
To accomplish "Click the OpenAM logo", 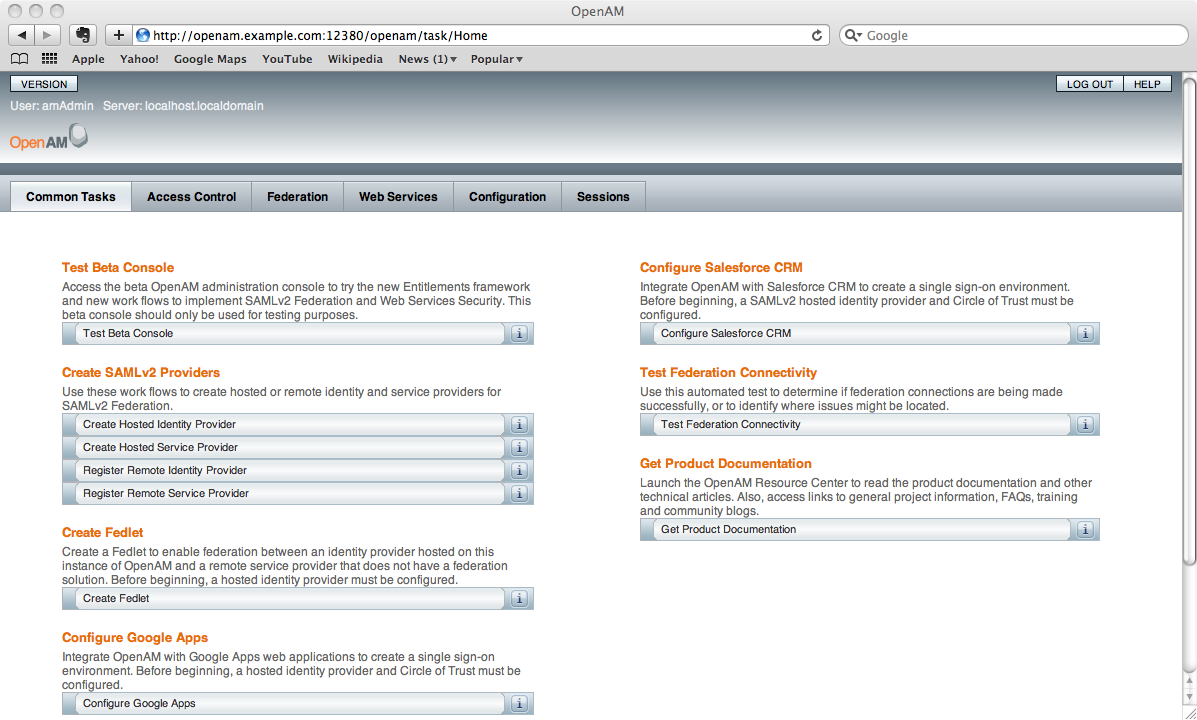I will 49,138.
